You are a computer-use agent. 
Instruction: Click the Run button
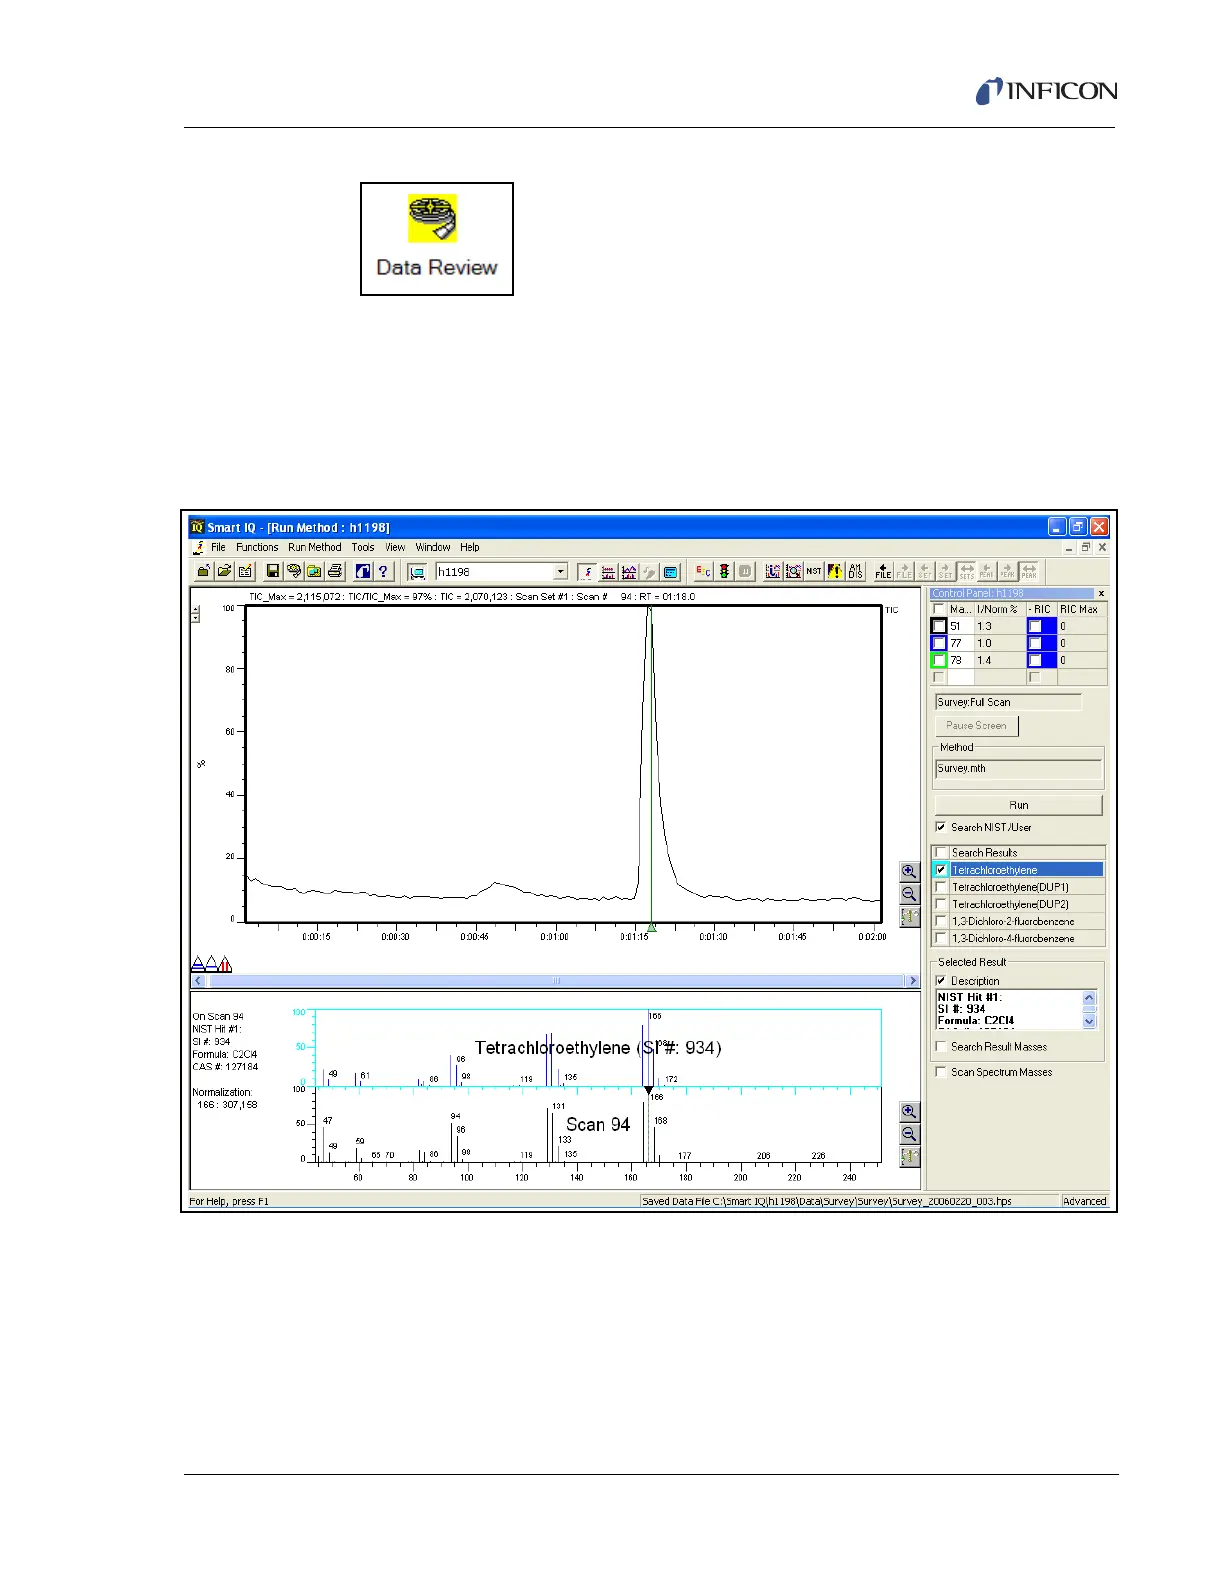[1018, 805]
